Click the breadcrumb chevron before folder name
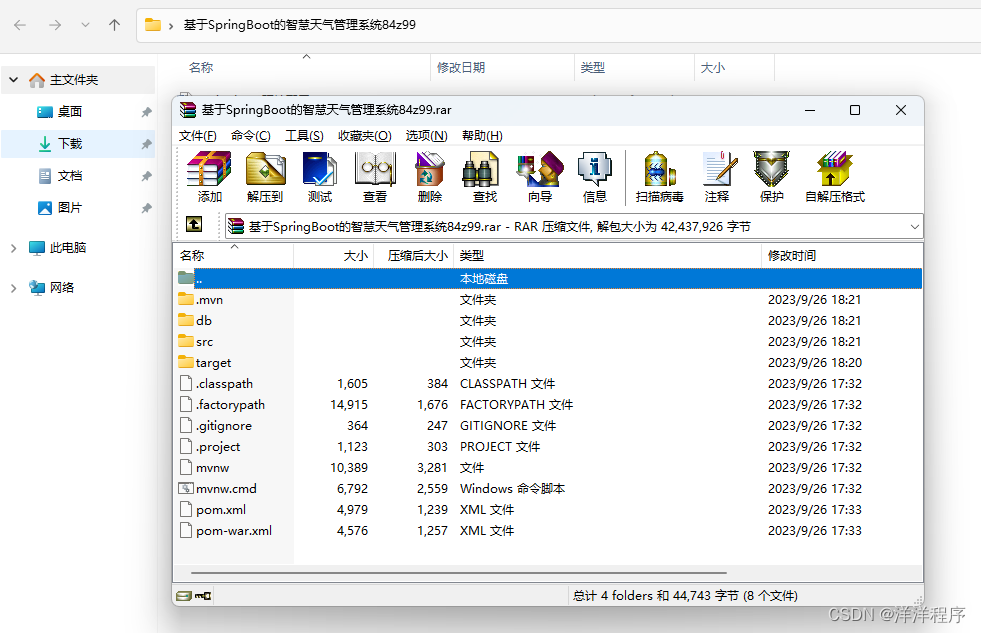981x633 pixels. coord(171,26)
